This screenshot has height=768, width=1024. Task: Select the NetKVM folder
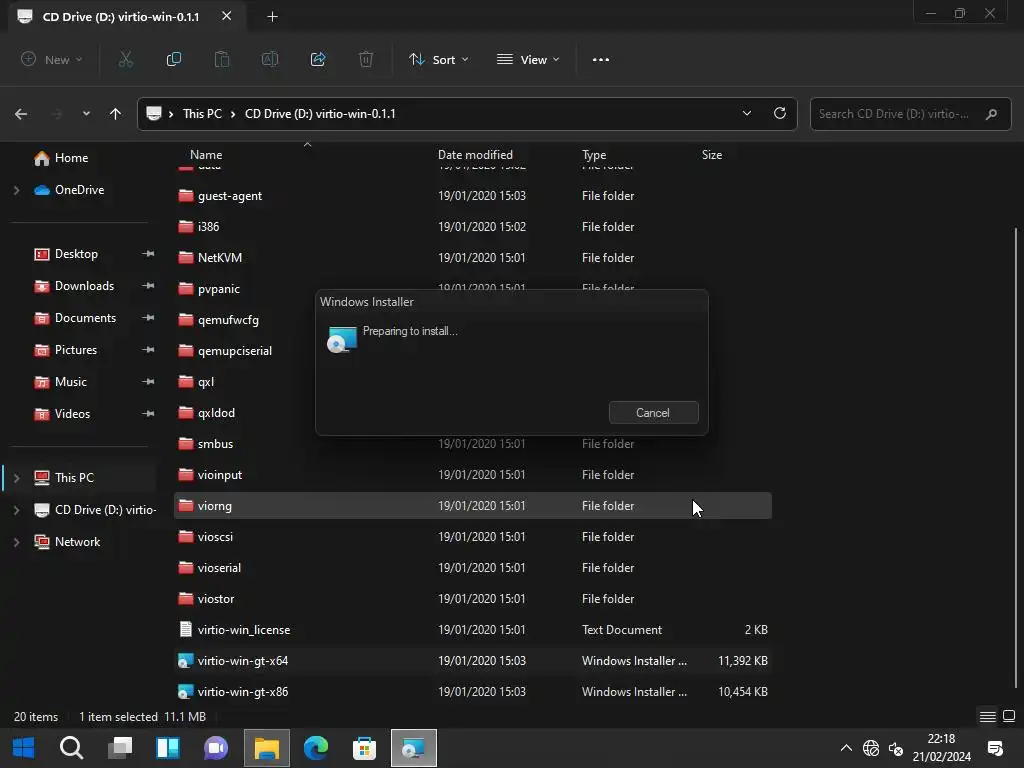point(473,258)
